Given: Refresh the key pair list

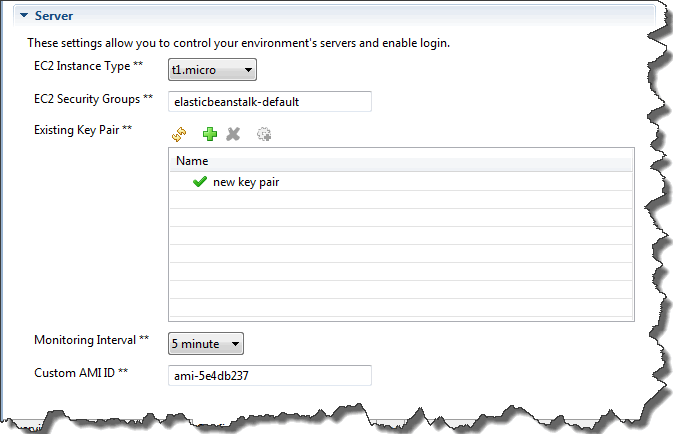Looking at the screenshot, I should (x=179, y=133).
